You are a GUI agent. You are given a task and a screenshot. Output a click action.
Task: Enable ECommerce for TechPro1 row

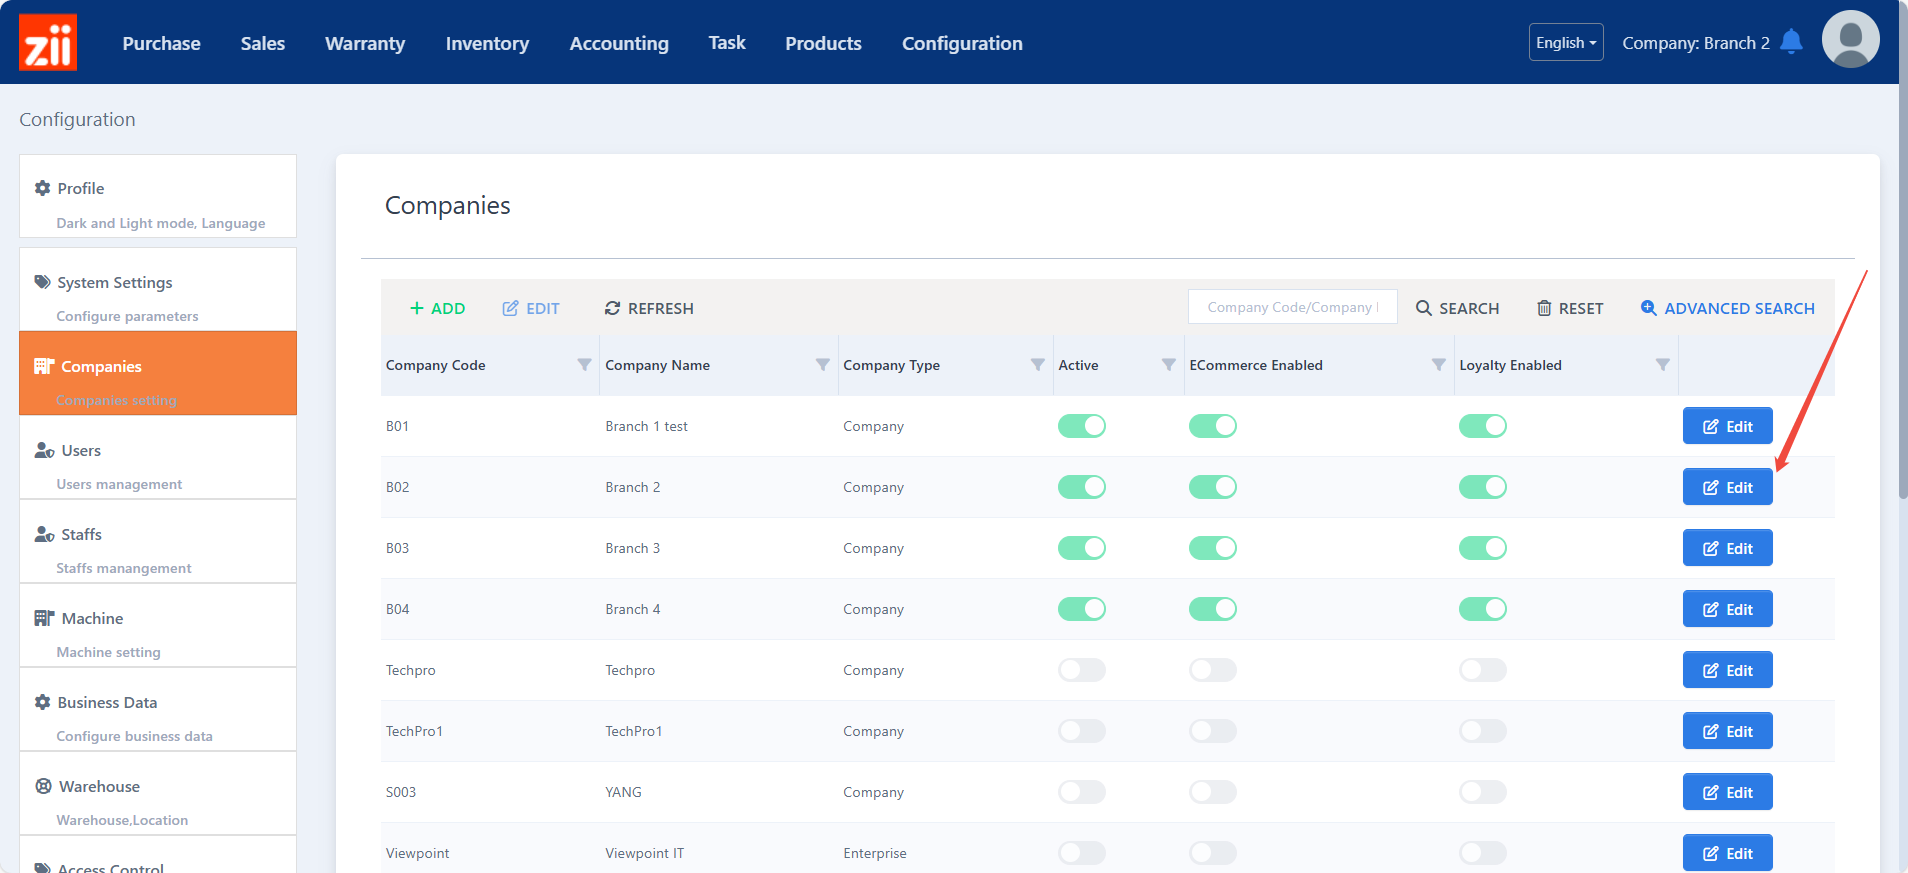(x=1213, y=731)
